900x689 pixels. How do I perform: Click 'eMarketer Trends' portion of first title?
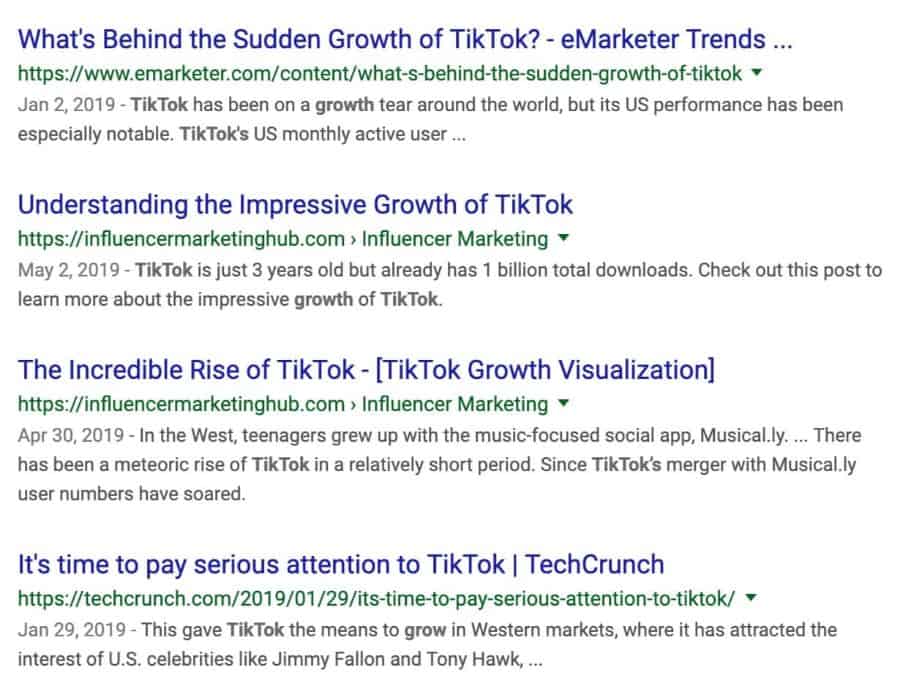pos(676,40)
